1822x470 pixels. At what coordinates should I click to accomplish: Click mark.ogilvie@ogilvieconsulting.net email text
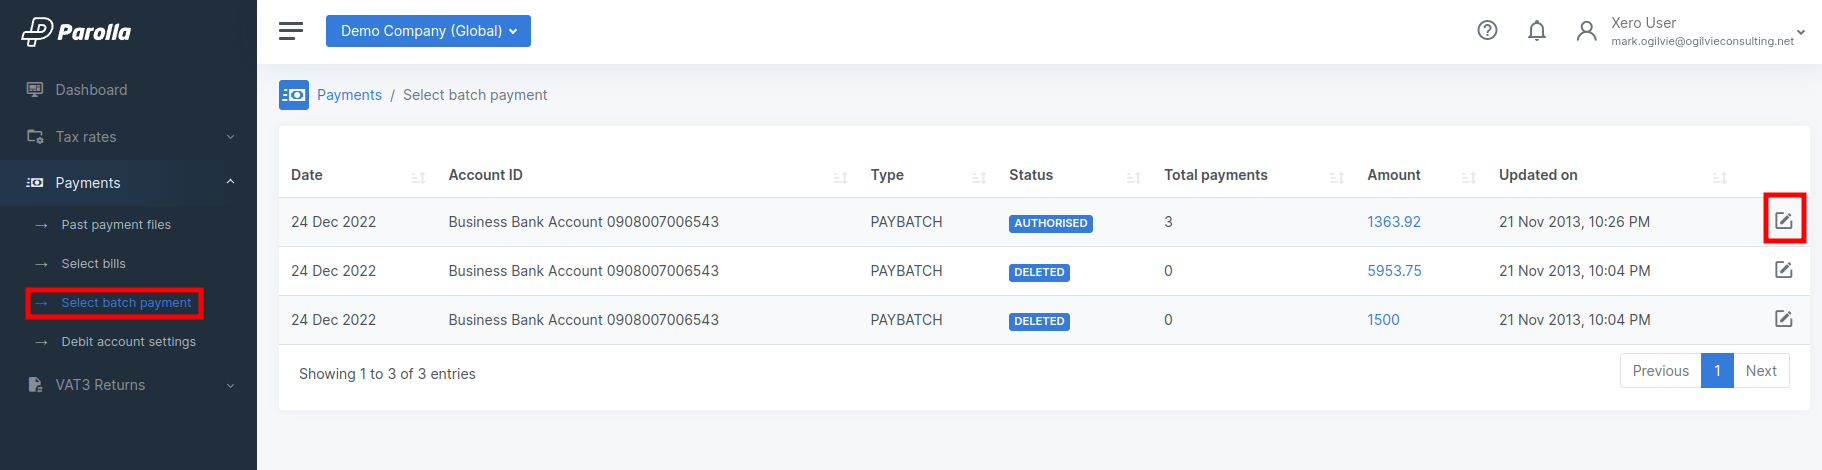point(1702,42)
